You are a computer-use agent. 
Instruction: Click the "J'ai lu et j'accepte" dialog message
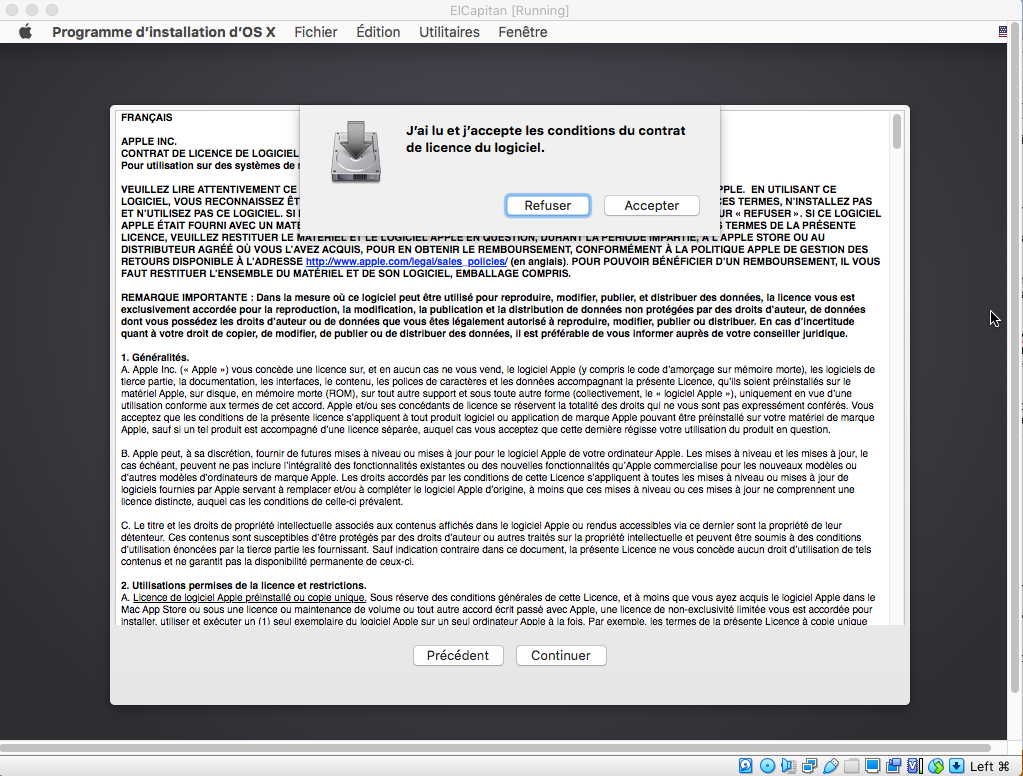(x=545, y=139)
